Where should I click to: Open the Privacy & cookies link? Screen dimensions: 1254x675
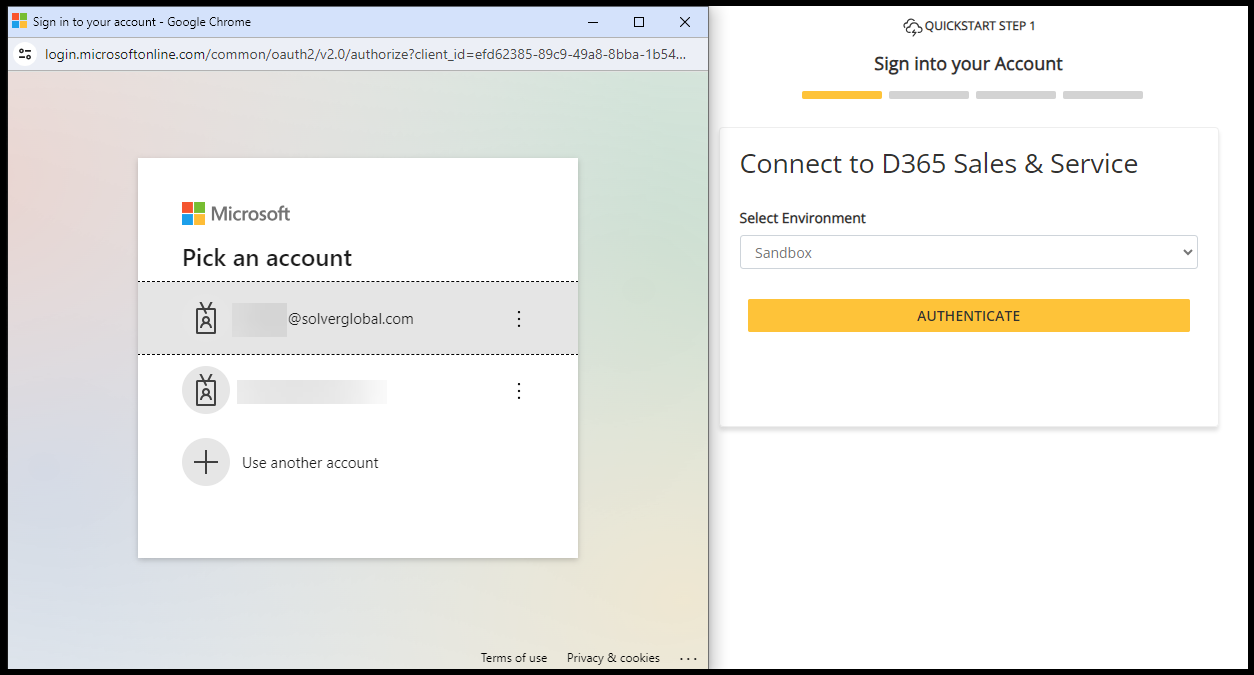(613, 658)
